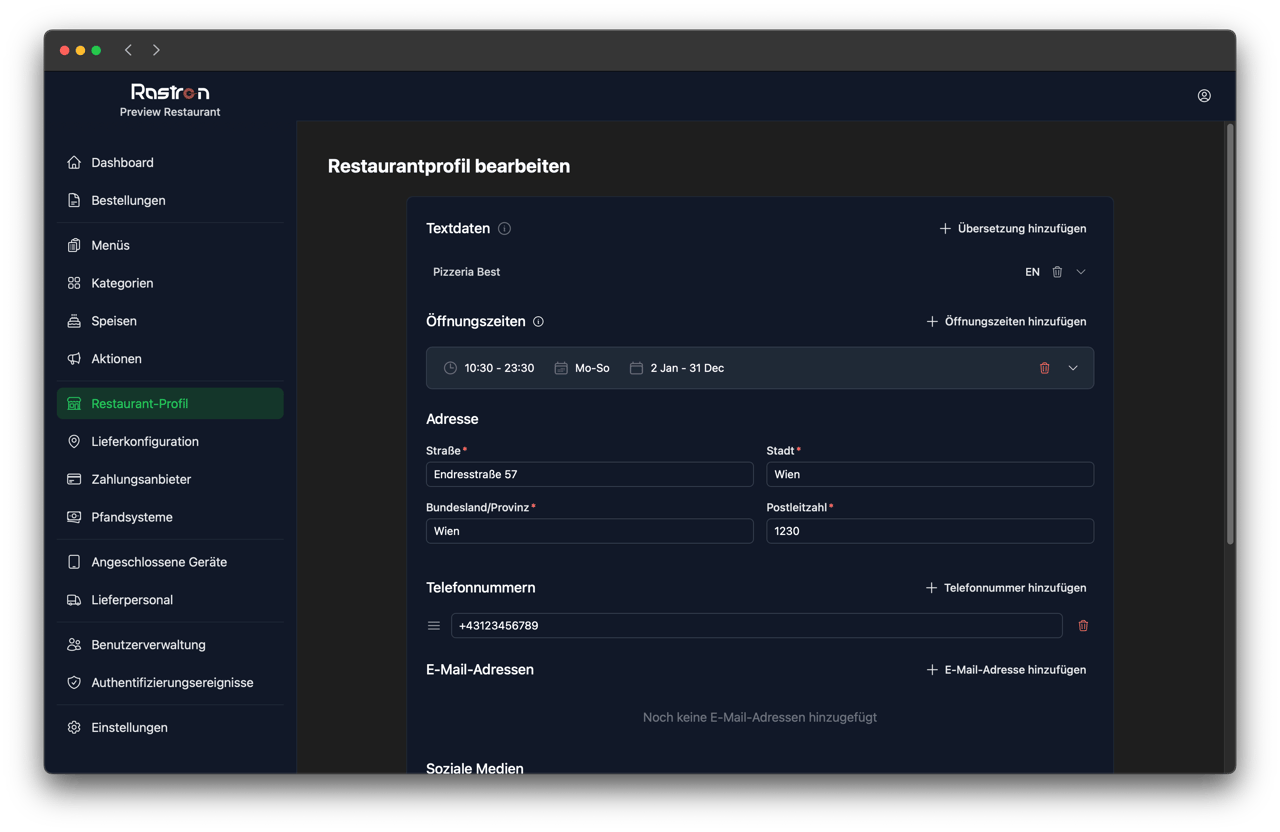Open Dashboard in the sidebar
Viewport: 1280px width, 832px height.
[x=122, y=163]
